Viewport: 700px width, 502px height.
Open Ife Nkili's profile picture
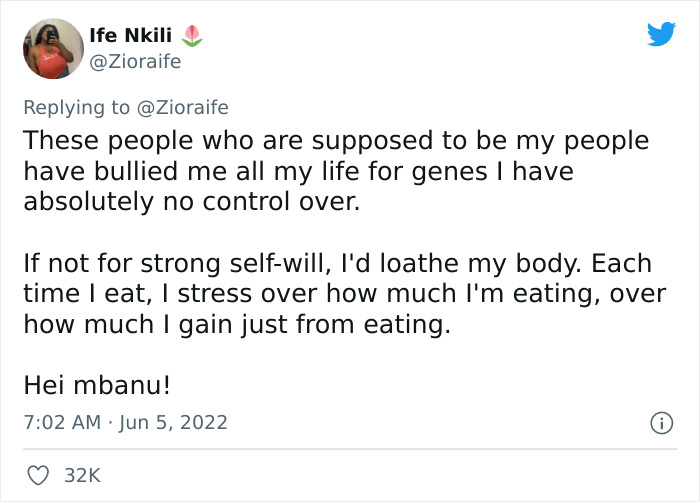[52, 49]
